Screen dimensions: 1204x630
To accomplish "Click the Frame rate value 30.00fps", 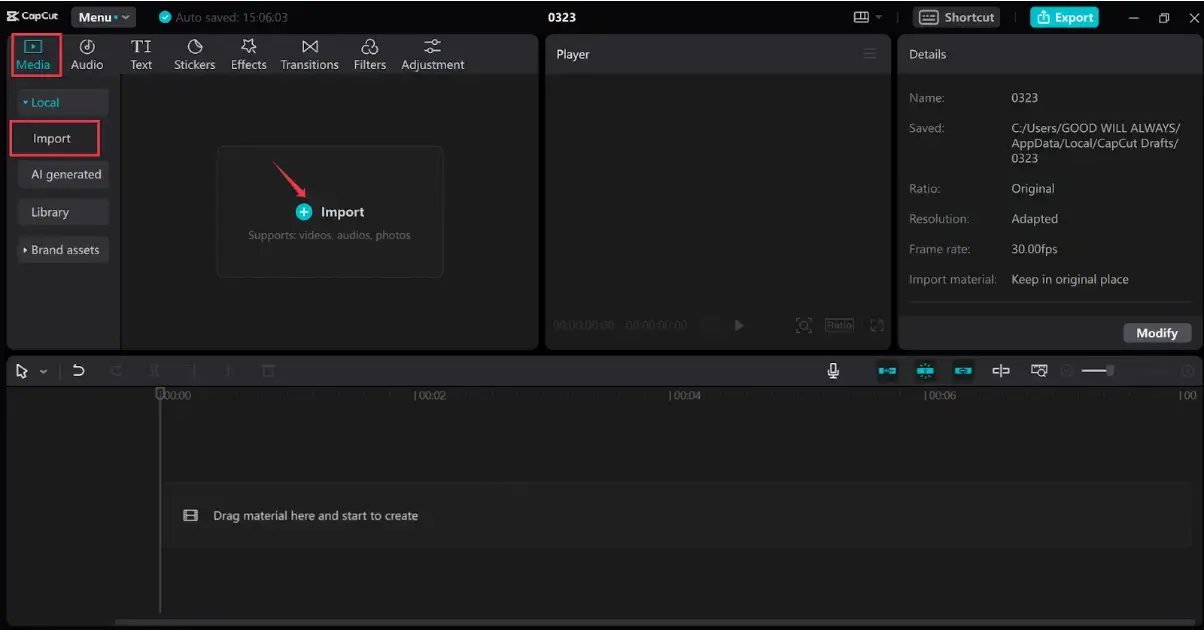I will coord(1034,249).
